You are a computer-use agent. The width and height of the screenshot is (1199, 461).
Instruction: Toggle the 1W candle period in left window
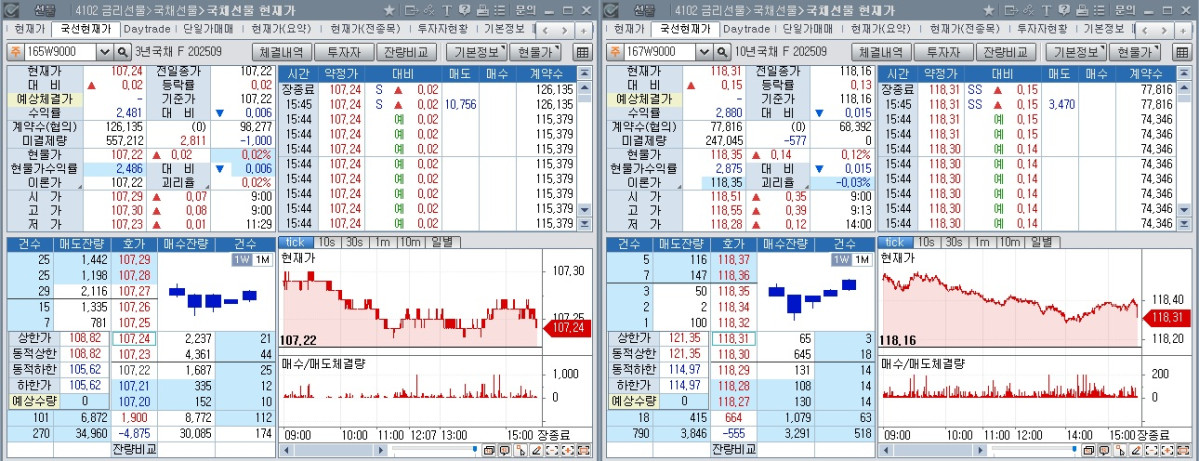click(241, 259)
